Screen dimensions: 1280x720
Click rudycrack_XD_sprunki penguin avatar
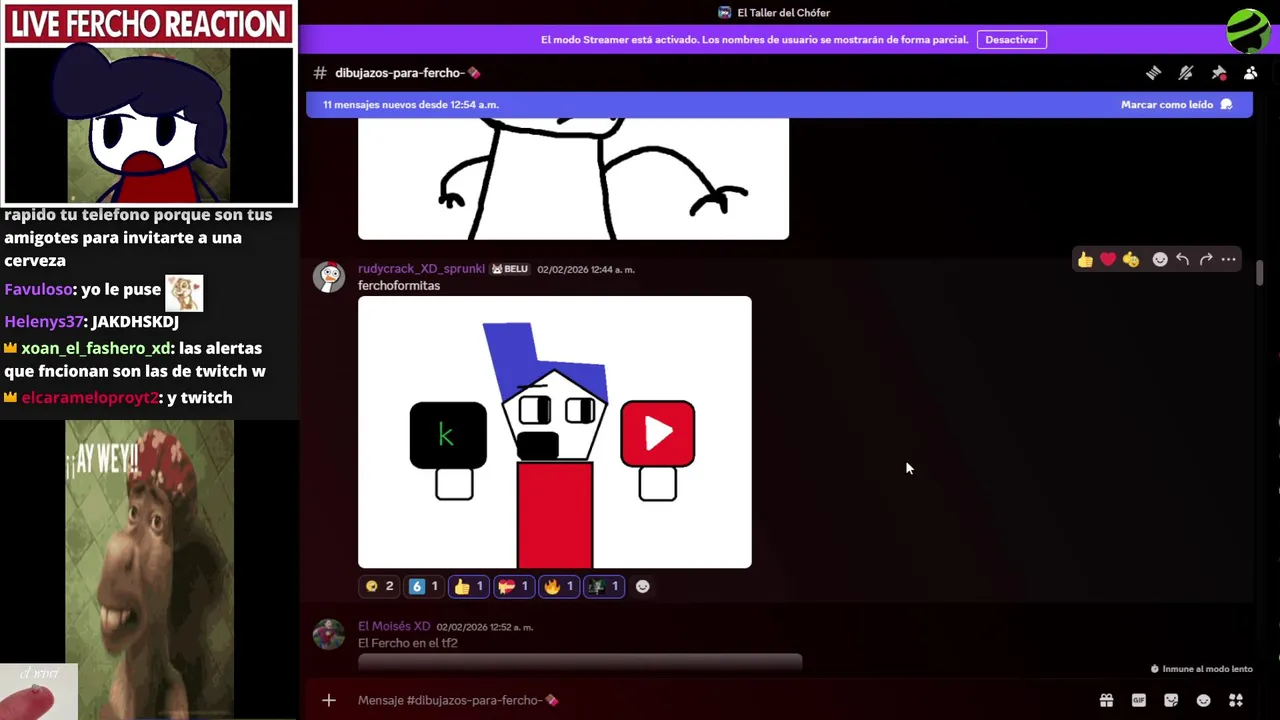329,277
